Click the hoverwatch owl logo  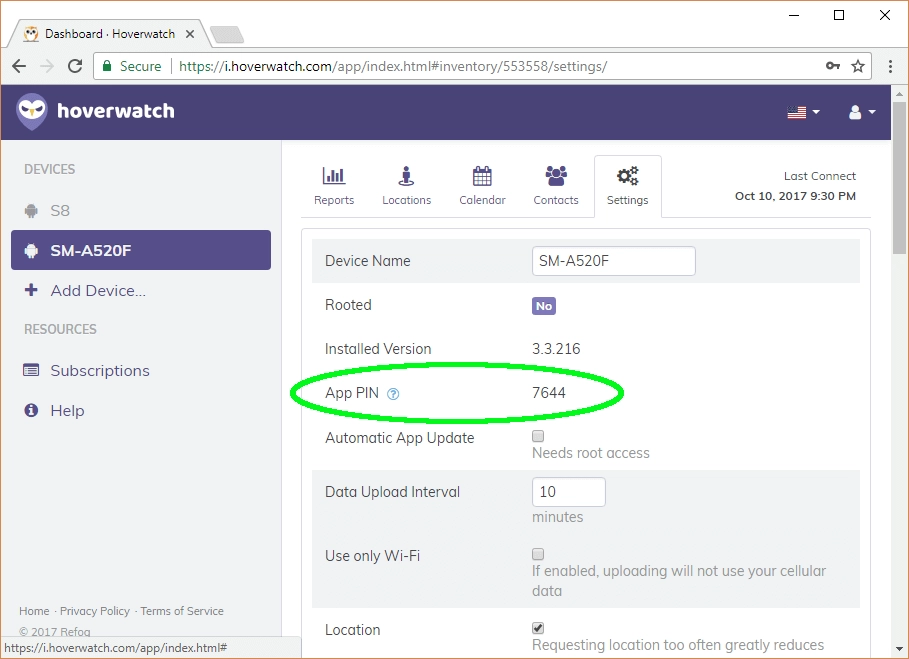(x=31, y=111)
